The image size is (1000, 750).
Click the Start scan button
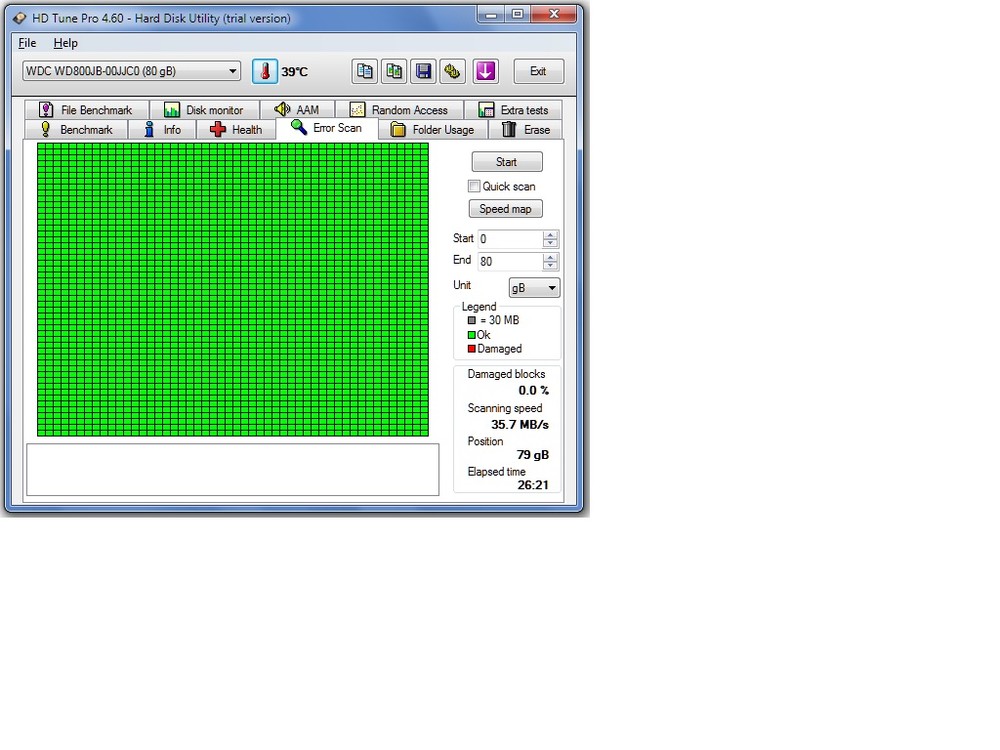click(507, 162)
